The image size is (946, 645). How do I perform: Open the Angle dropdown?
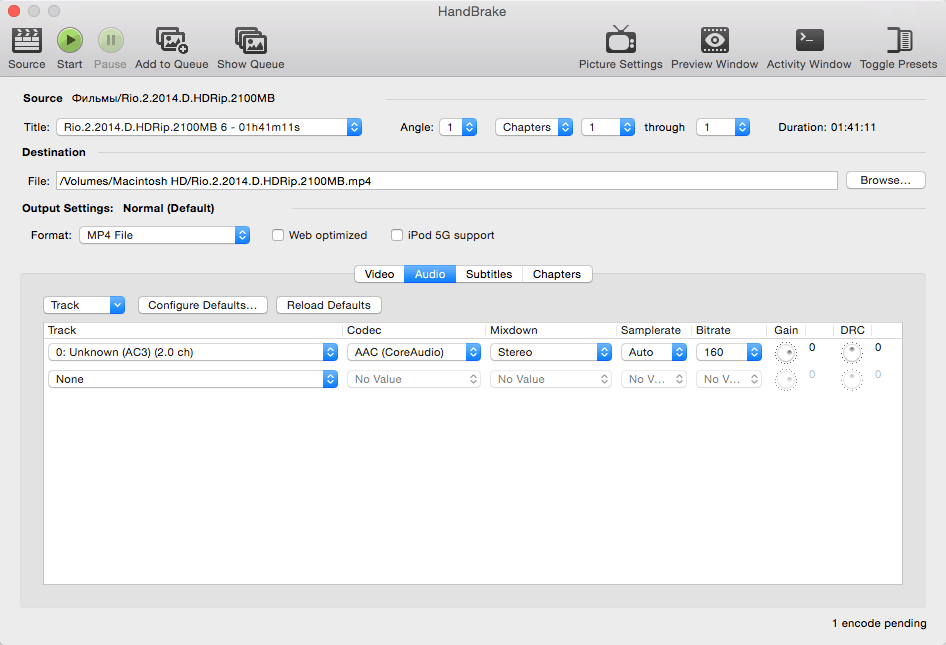pos(459,127)
